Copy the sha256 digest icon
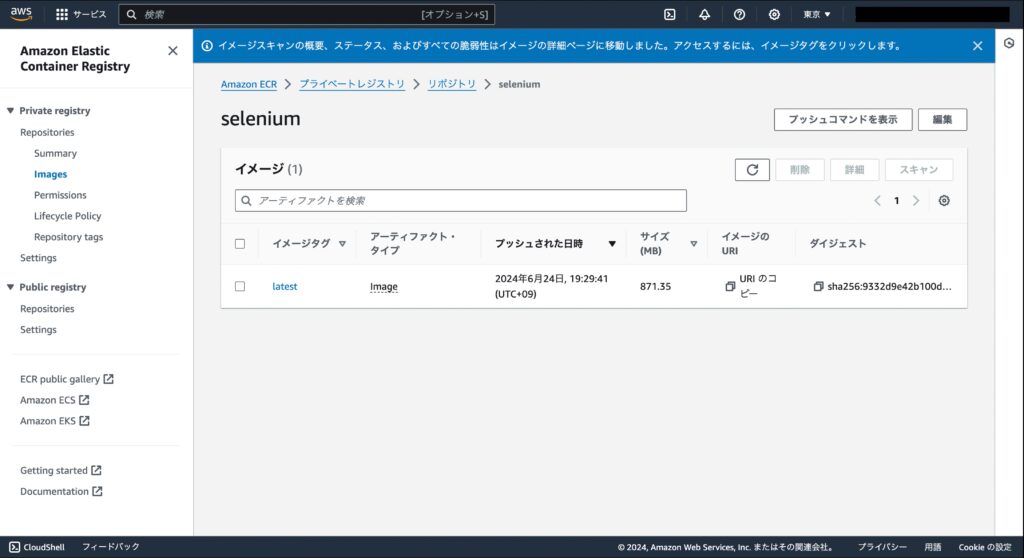This screenshot has width=1024, height=558. coord(818,286)
